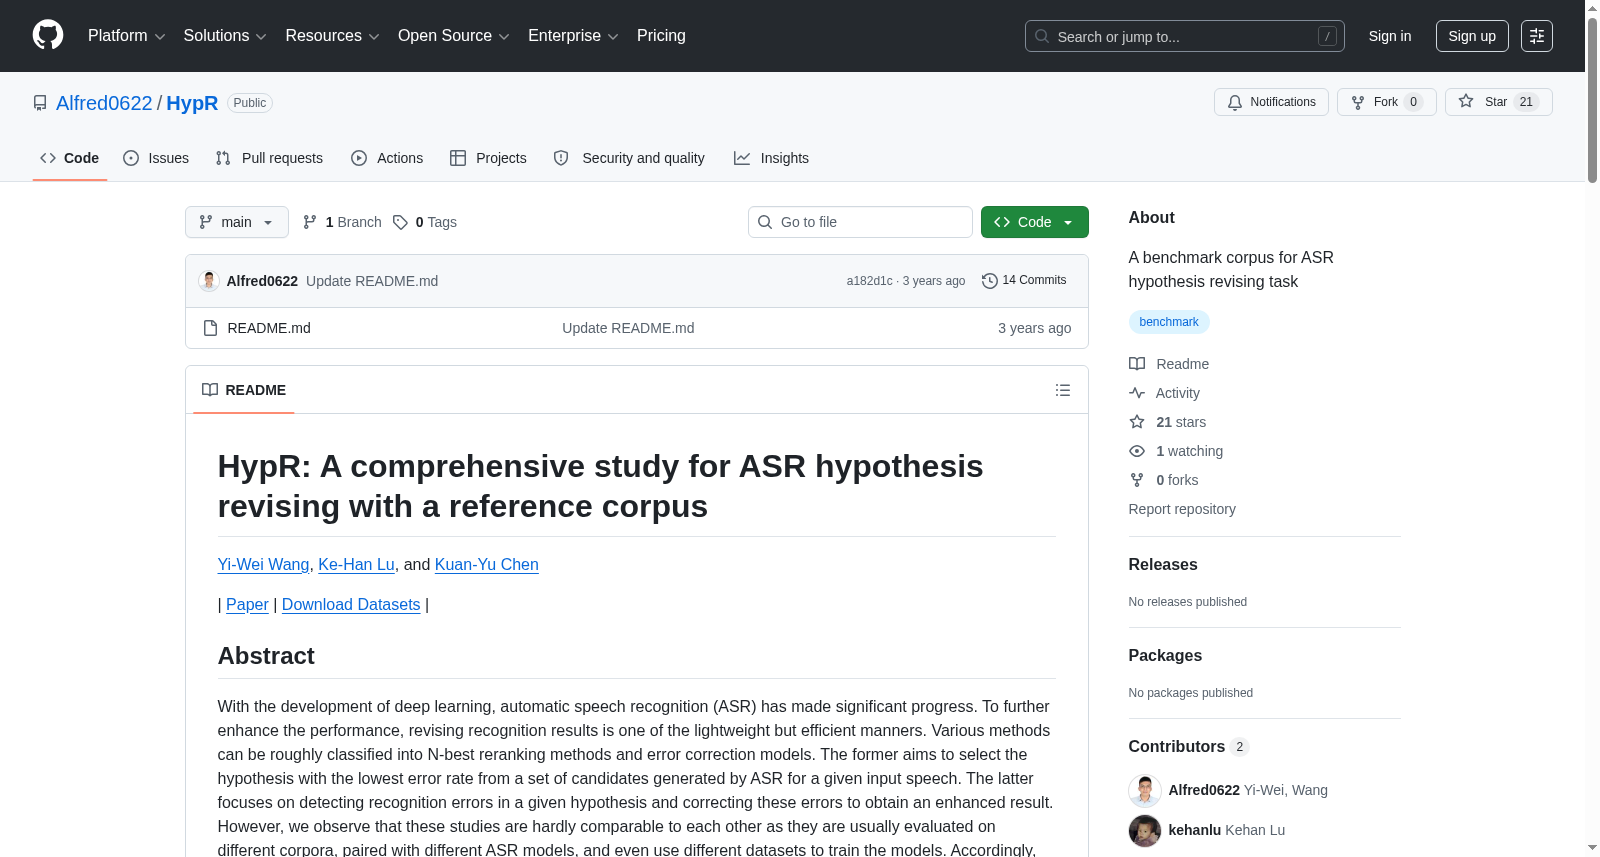The image size is (1600, 857).
Task: Click Alfred0622's avatar under Contributors
Action: pyautogui.click(x=1145, y=790)
